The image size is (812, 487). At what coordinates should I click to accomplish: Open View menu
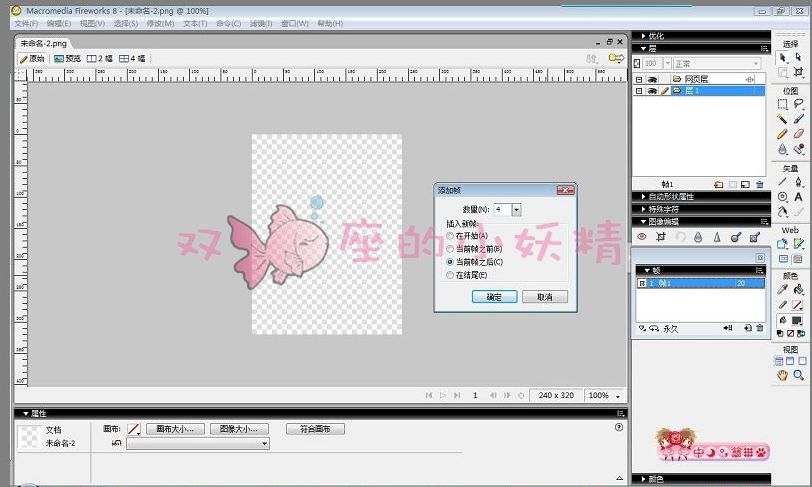[92, 23]
